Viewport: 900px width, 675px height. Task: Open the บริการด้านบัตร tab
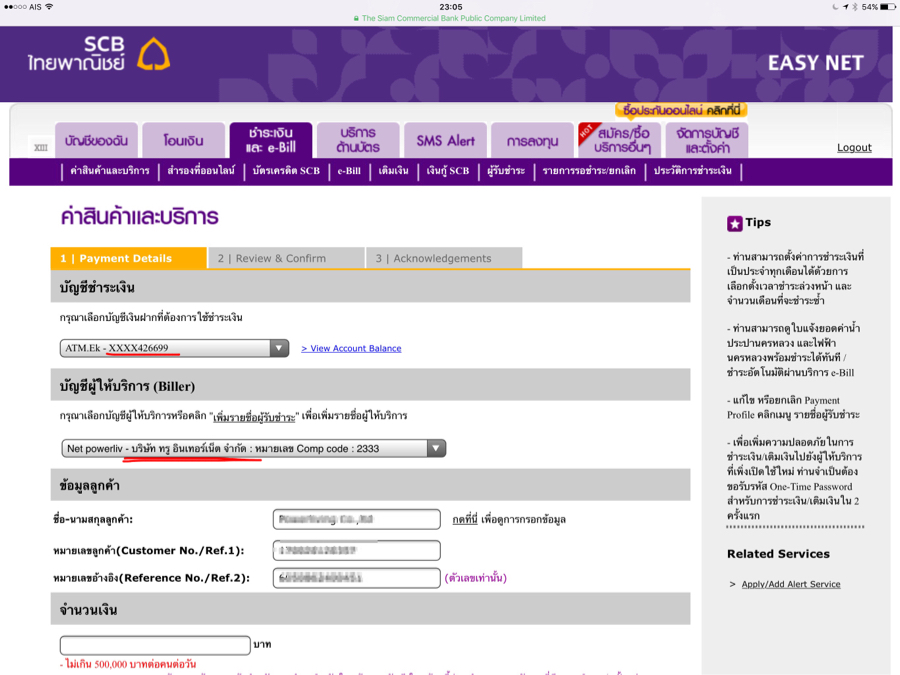[358, 140]
